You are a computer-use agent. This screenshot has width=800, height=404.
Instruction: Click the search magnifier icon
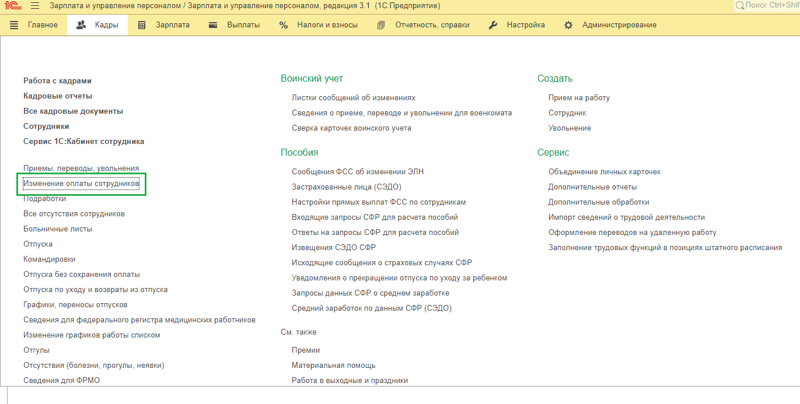pyautogui.click(x=739, y=6)
